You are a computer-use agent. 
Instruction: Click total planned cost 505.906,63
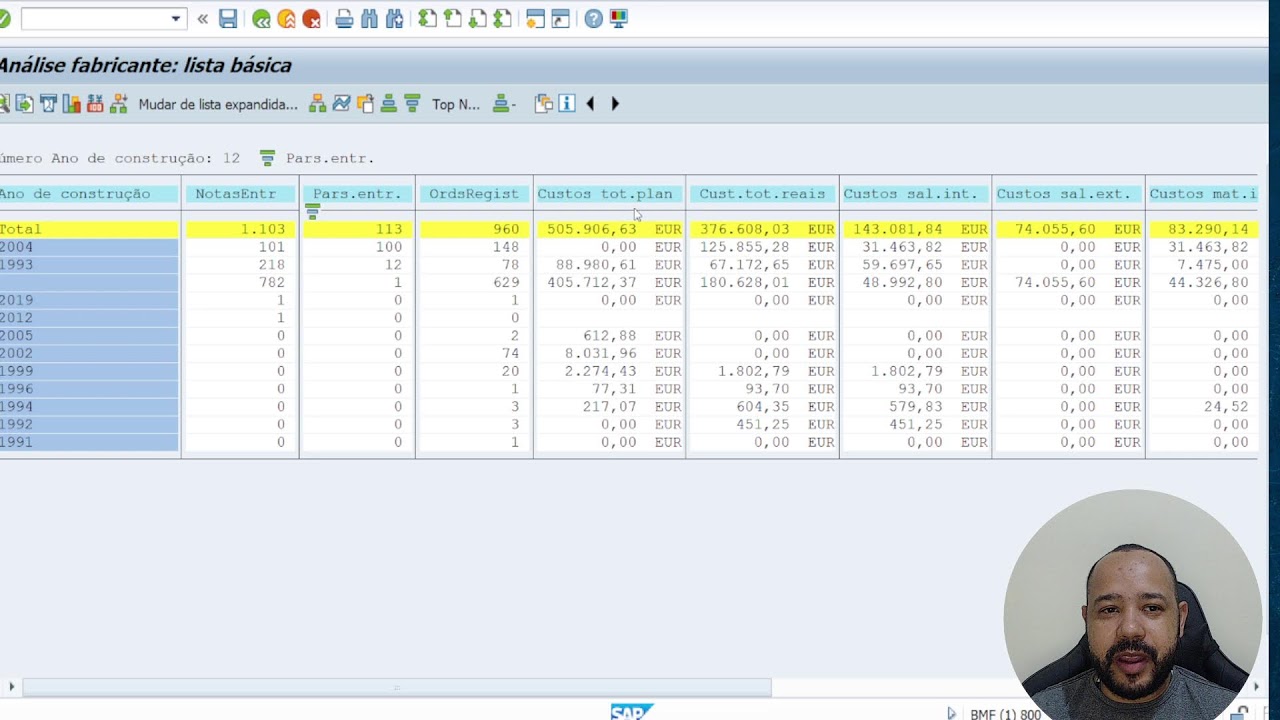click(591, 229)
